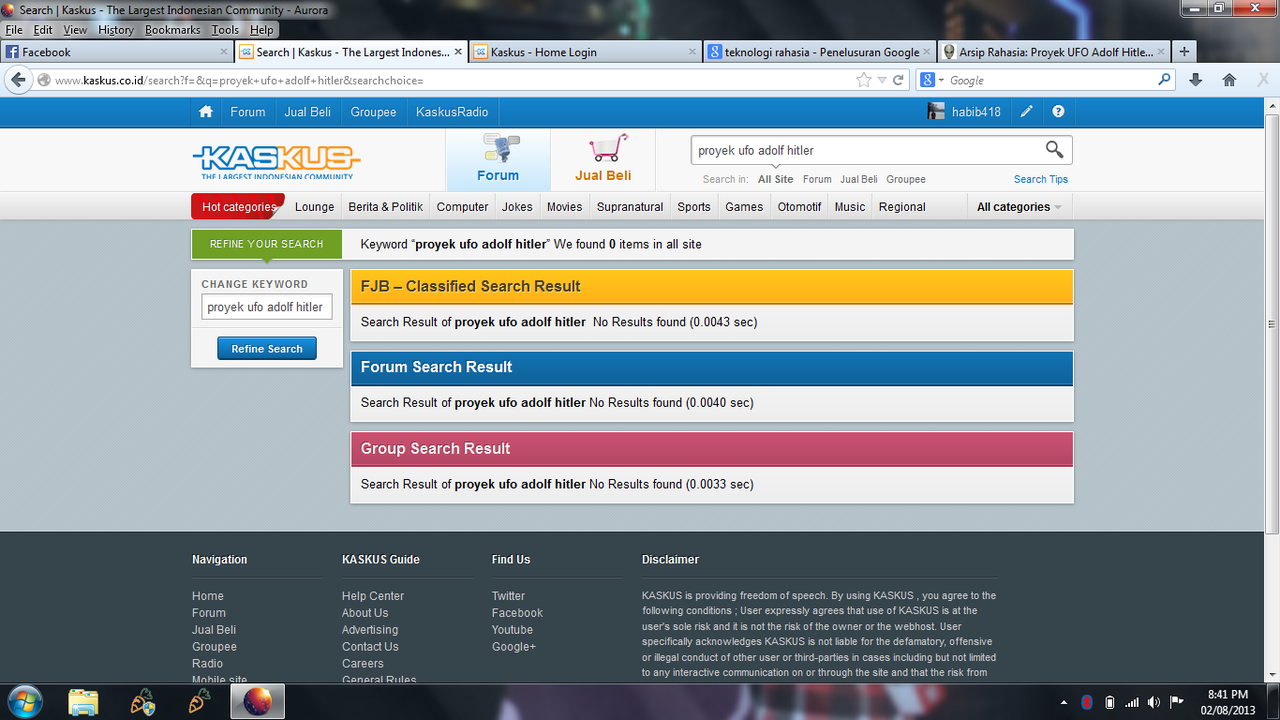This screenshot has height=720, width=1280.
Task: Open the Jual Beli shopping cart icon
Action: tap(603, 160)
